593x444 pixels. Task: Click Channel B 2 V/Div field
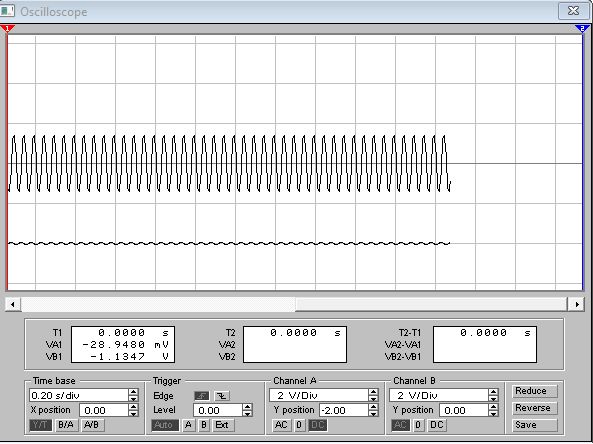coord(439,396)
